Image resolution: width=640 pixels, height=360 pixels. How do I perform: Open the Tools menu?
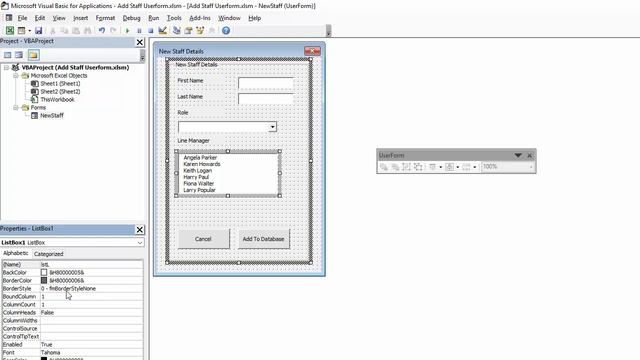pos(174,18)
